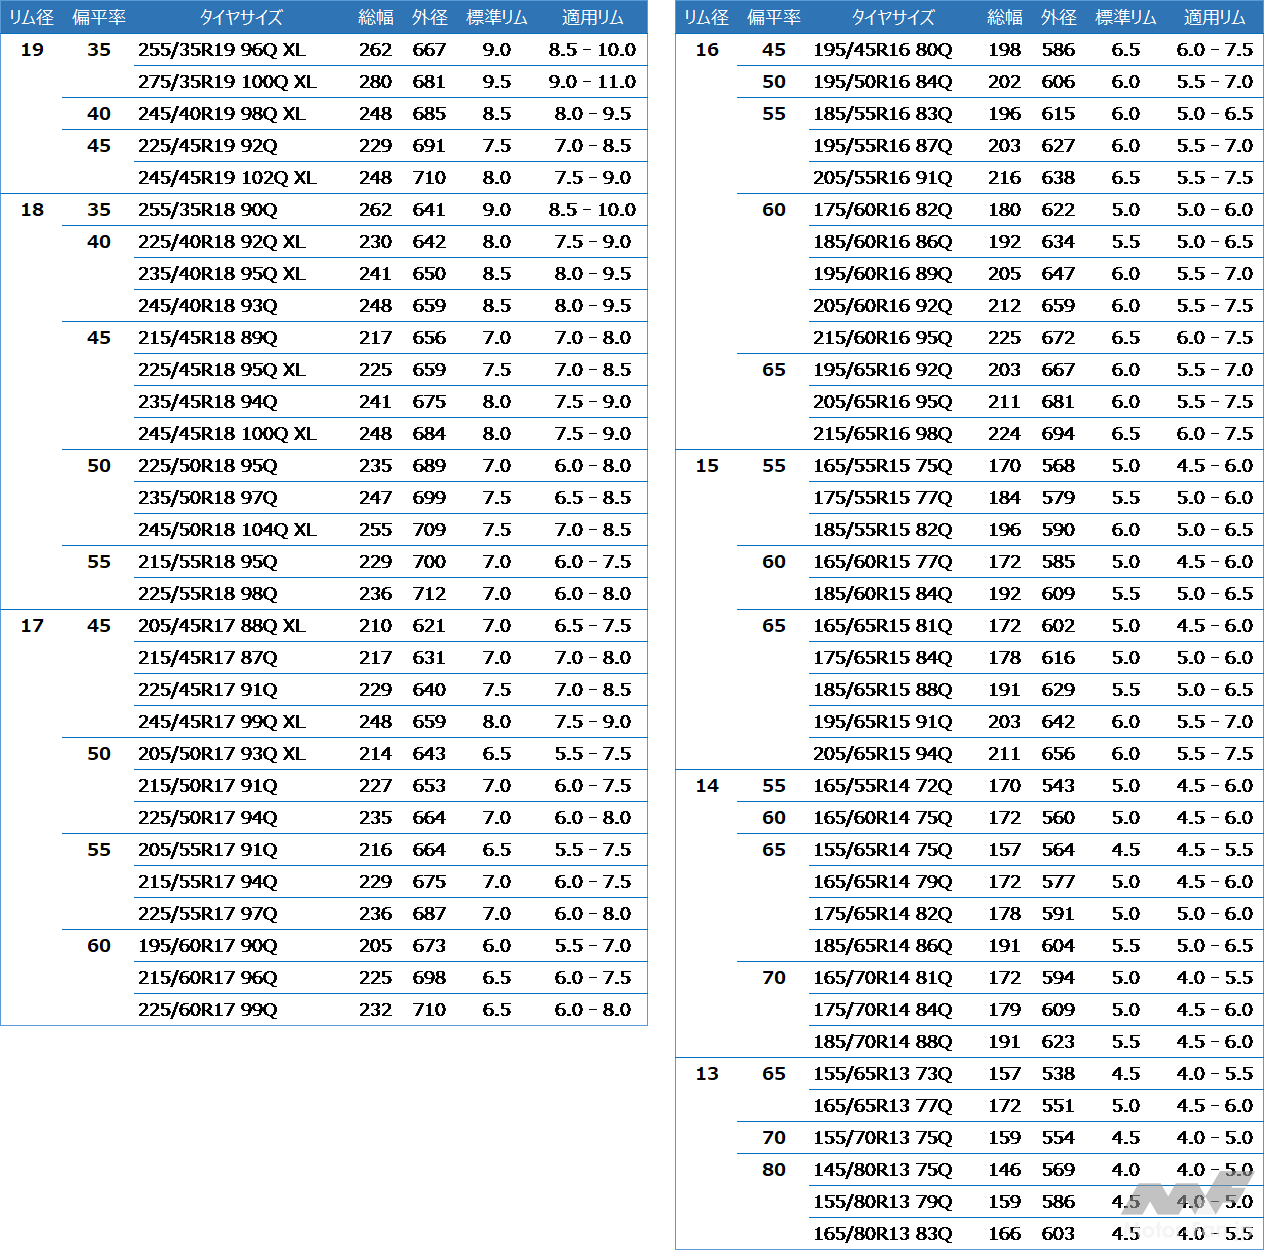Select the 195/50R16 84Q entry
This screenshot has width=1265, height=1251.
(883, 81)
